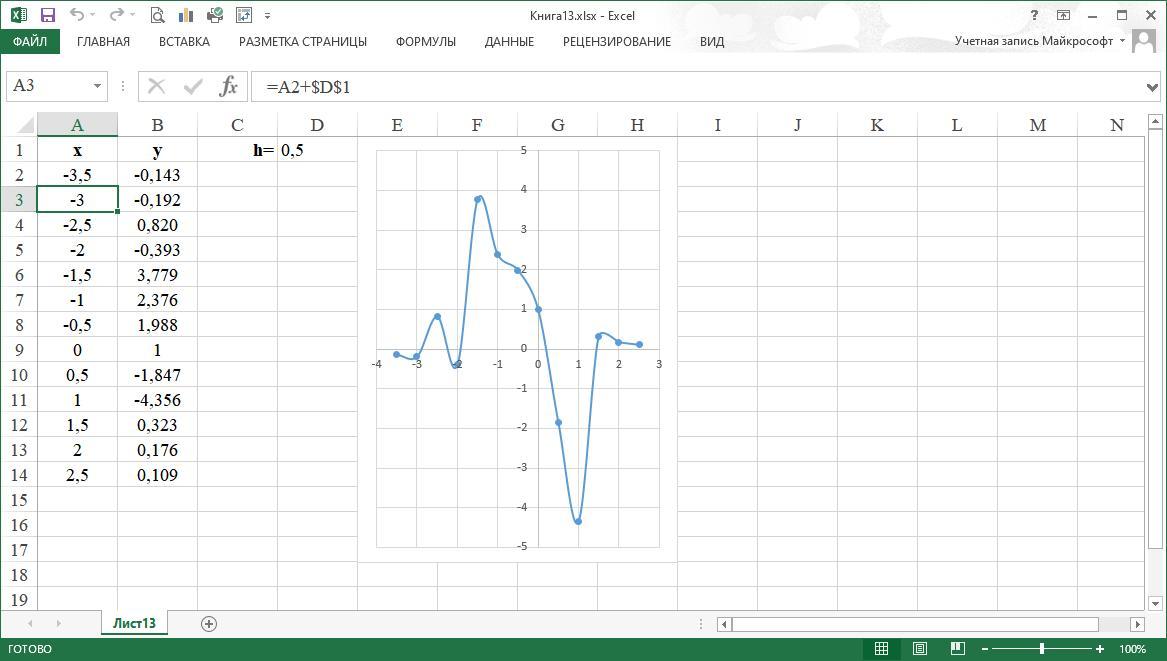Switch to Page Layout view in status bar
The width and height of the screenshot is (1167, 661).
920,649
